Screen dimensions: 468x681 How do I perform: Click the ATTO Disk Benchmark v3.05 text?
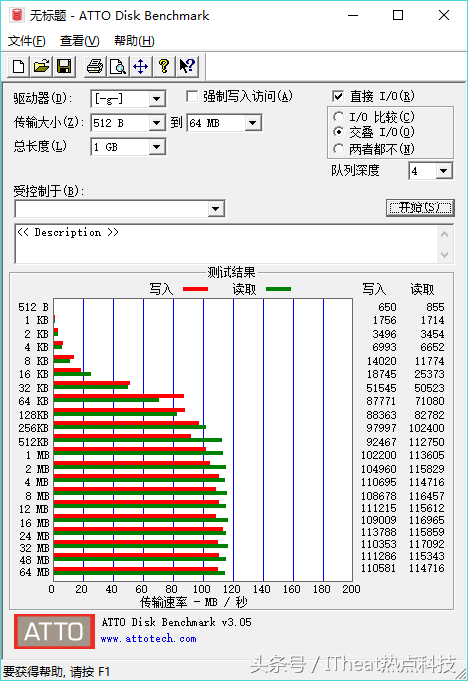coord(176,622)
